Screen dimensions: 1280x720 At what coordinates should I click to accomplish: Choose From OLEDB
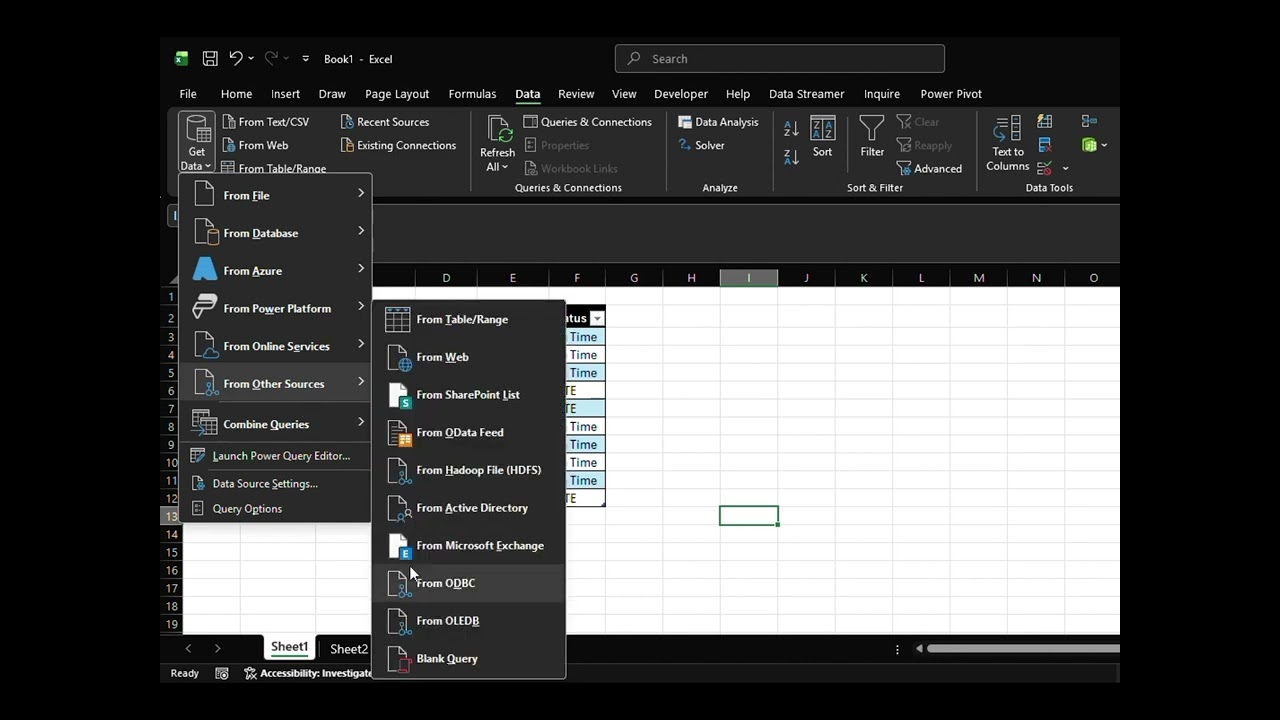click(x=469, y=621)
